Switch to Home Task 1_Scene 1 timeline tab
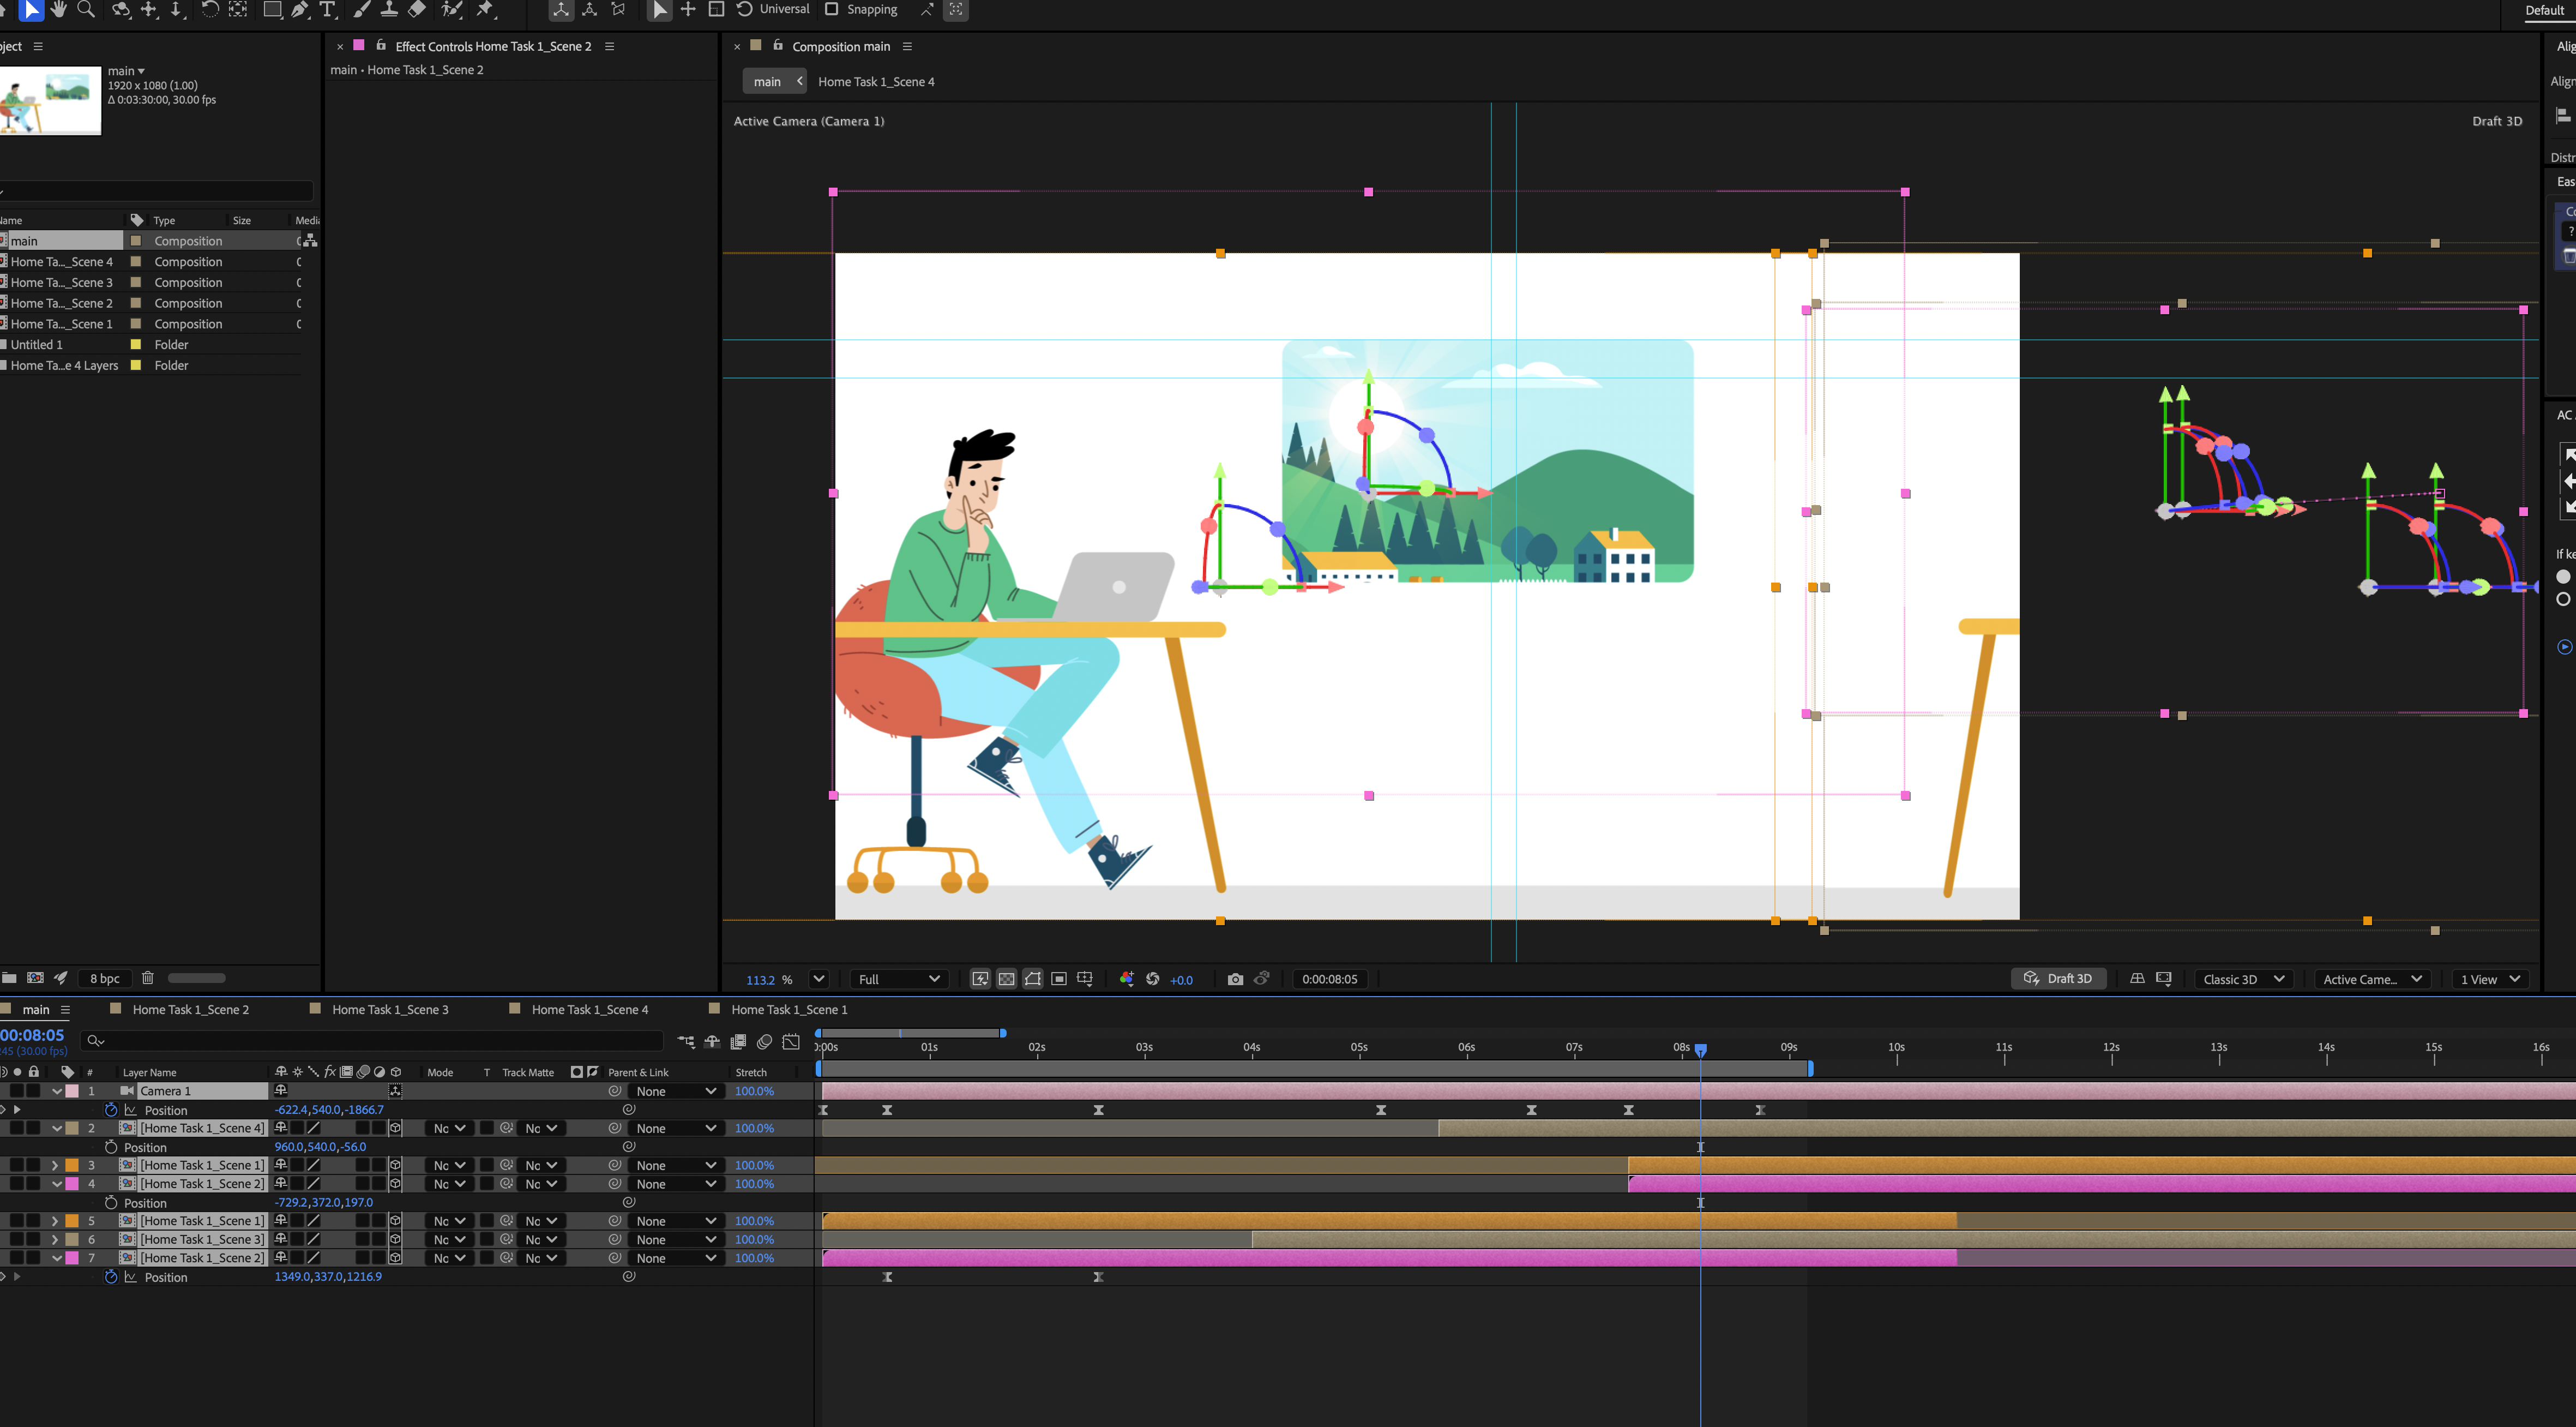 tap(789, 1010)
